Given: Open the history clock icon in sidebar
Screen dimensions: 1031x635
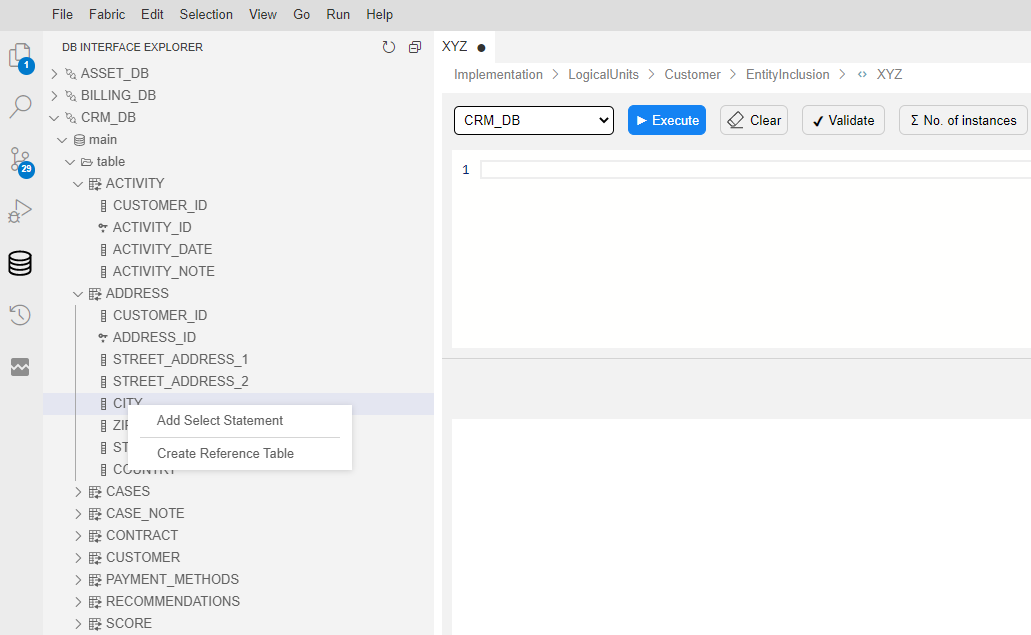Looking at the screenshot, I should point(20,315).
